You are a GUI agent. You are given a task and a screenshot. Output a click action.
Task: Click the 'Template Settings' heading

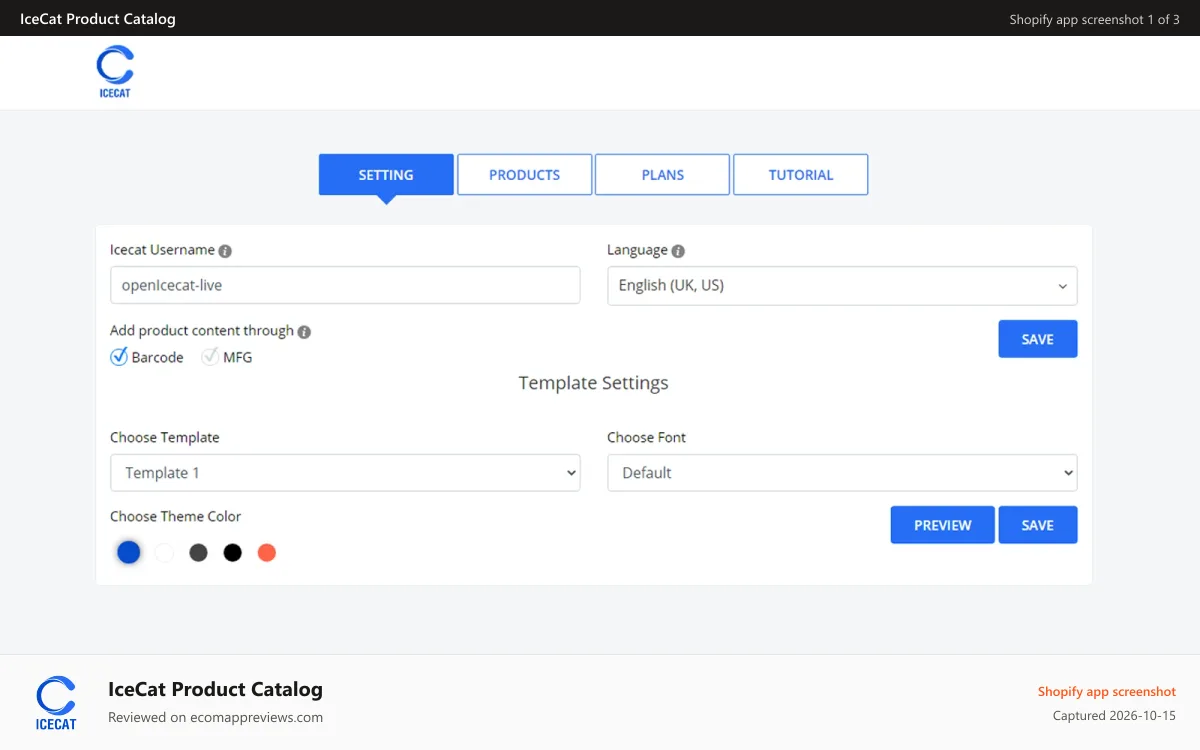(594, 383)
